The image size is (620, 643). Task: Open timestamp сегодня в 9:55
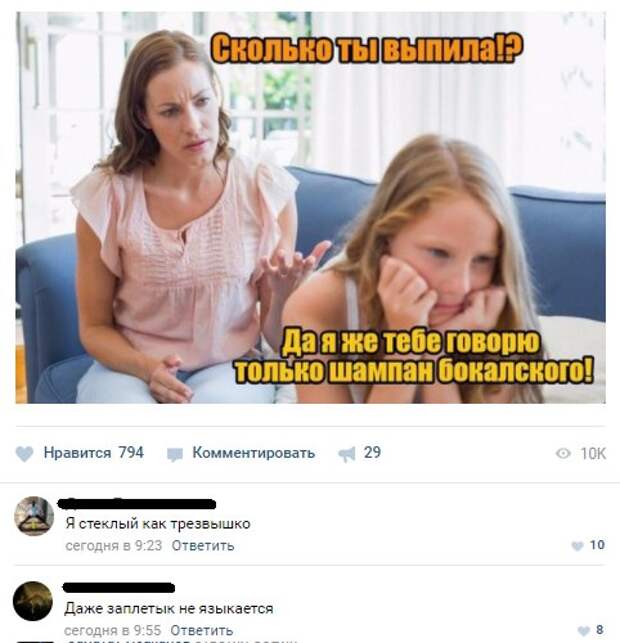(112, 630)
